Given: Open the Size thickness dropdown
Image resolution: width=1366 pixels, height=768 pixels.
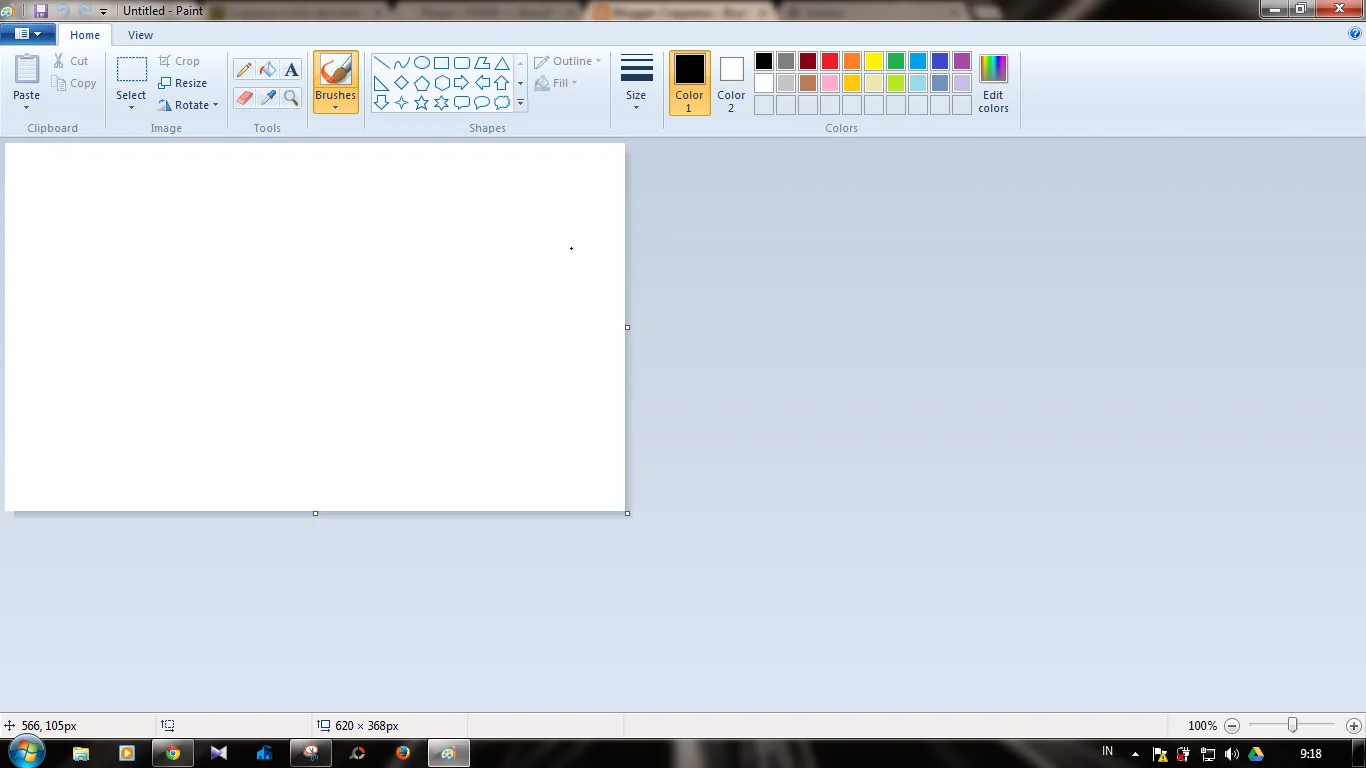Looking at the screenshot, I should click(637, 82).
